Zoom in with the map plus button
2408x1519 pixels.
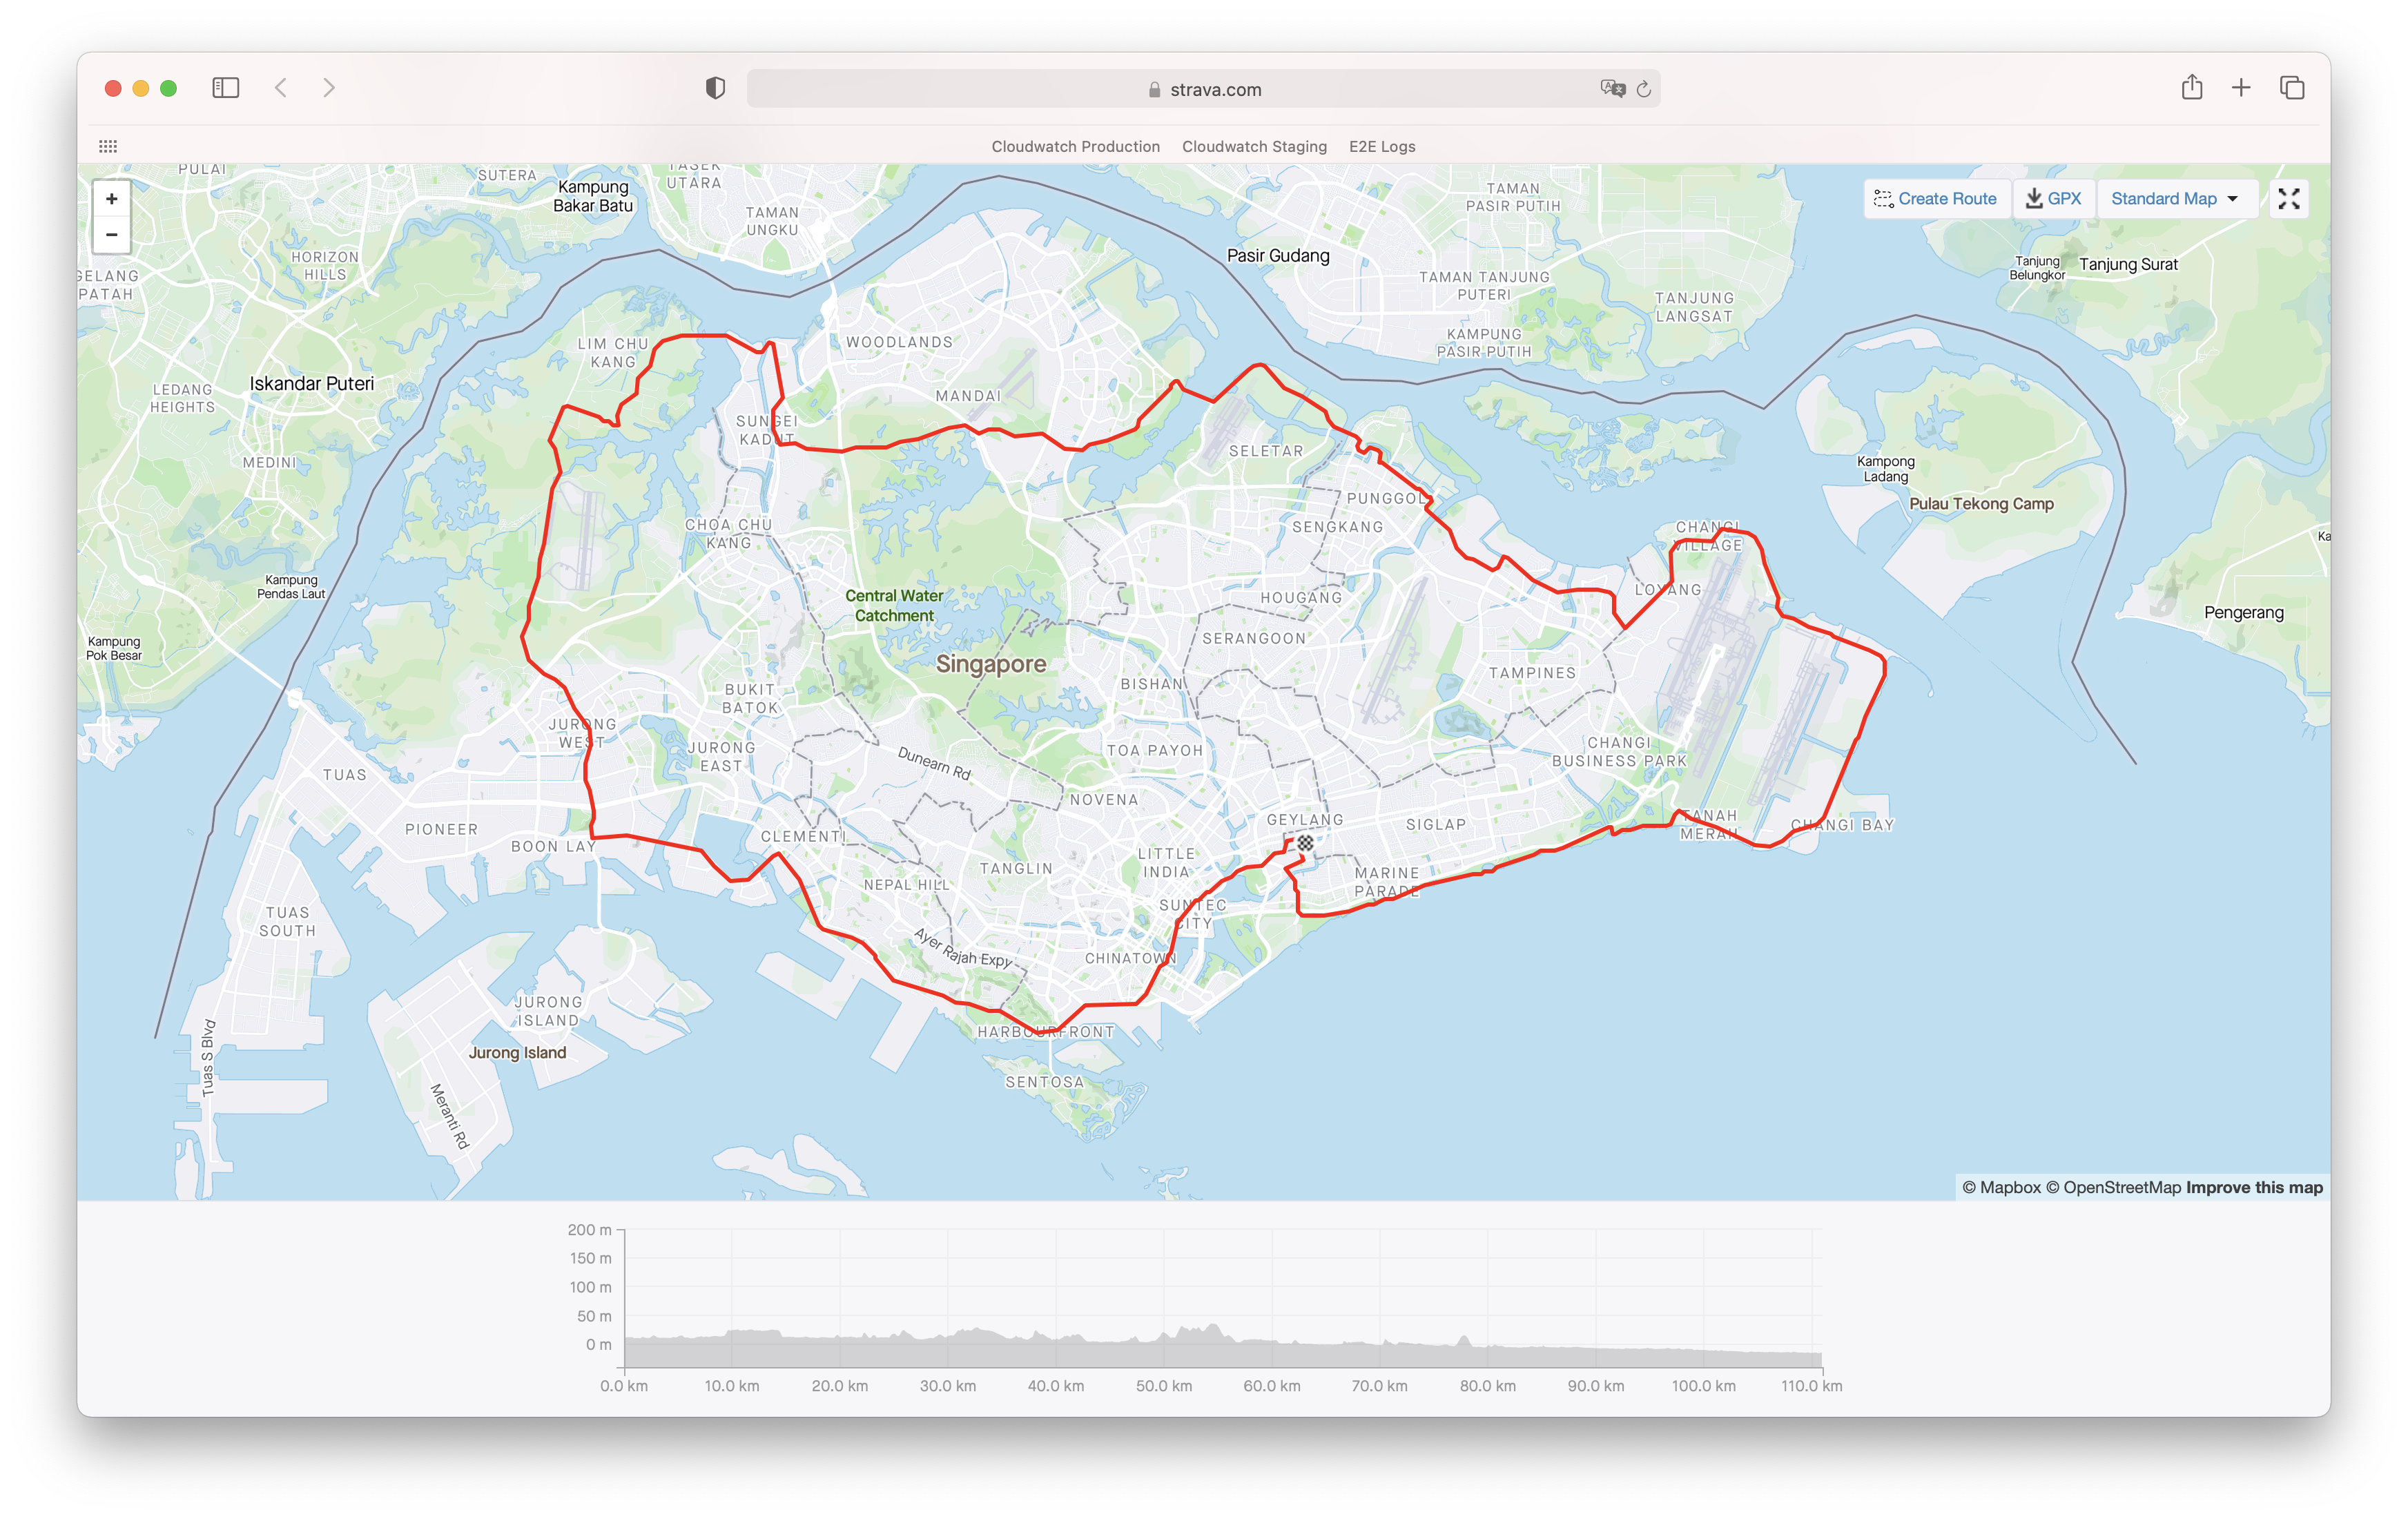[111, 198]
